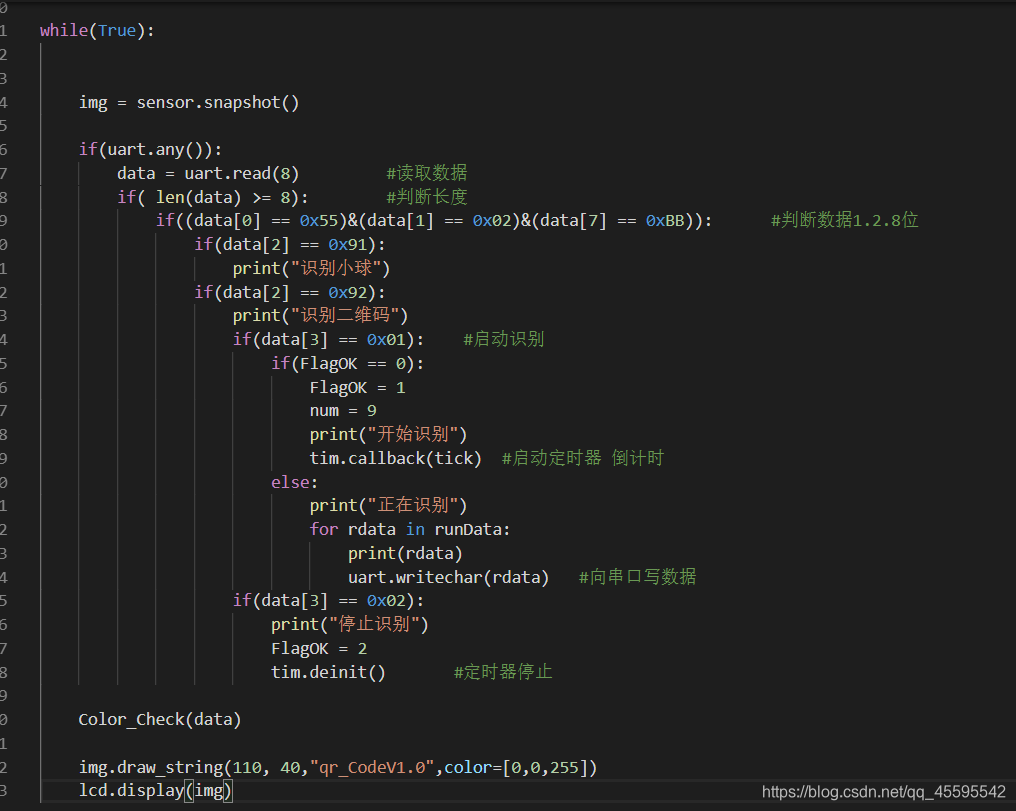
Task: Click print("正在识别") statement
Action: click(x=388, y=506)
